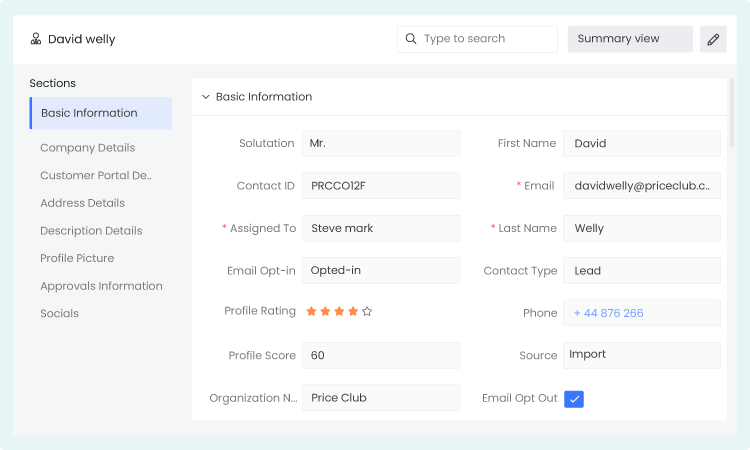
Task: Open the Address Details section
Action: (x=82, y=203)
